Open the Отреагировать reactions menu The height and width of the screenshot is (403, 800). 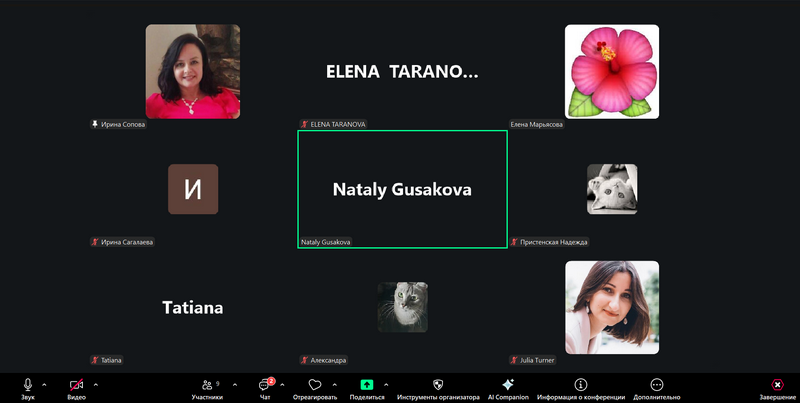click(x=314, y=385)
